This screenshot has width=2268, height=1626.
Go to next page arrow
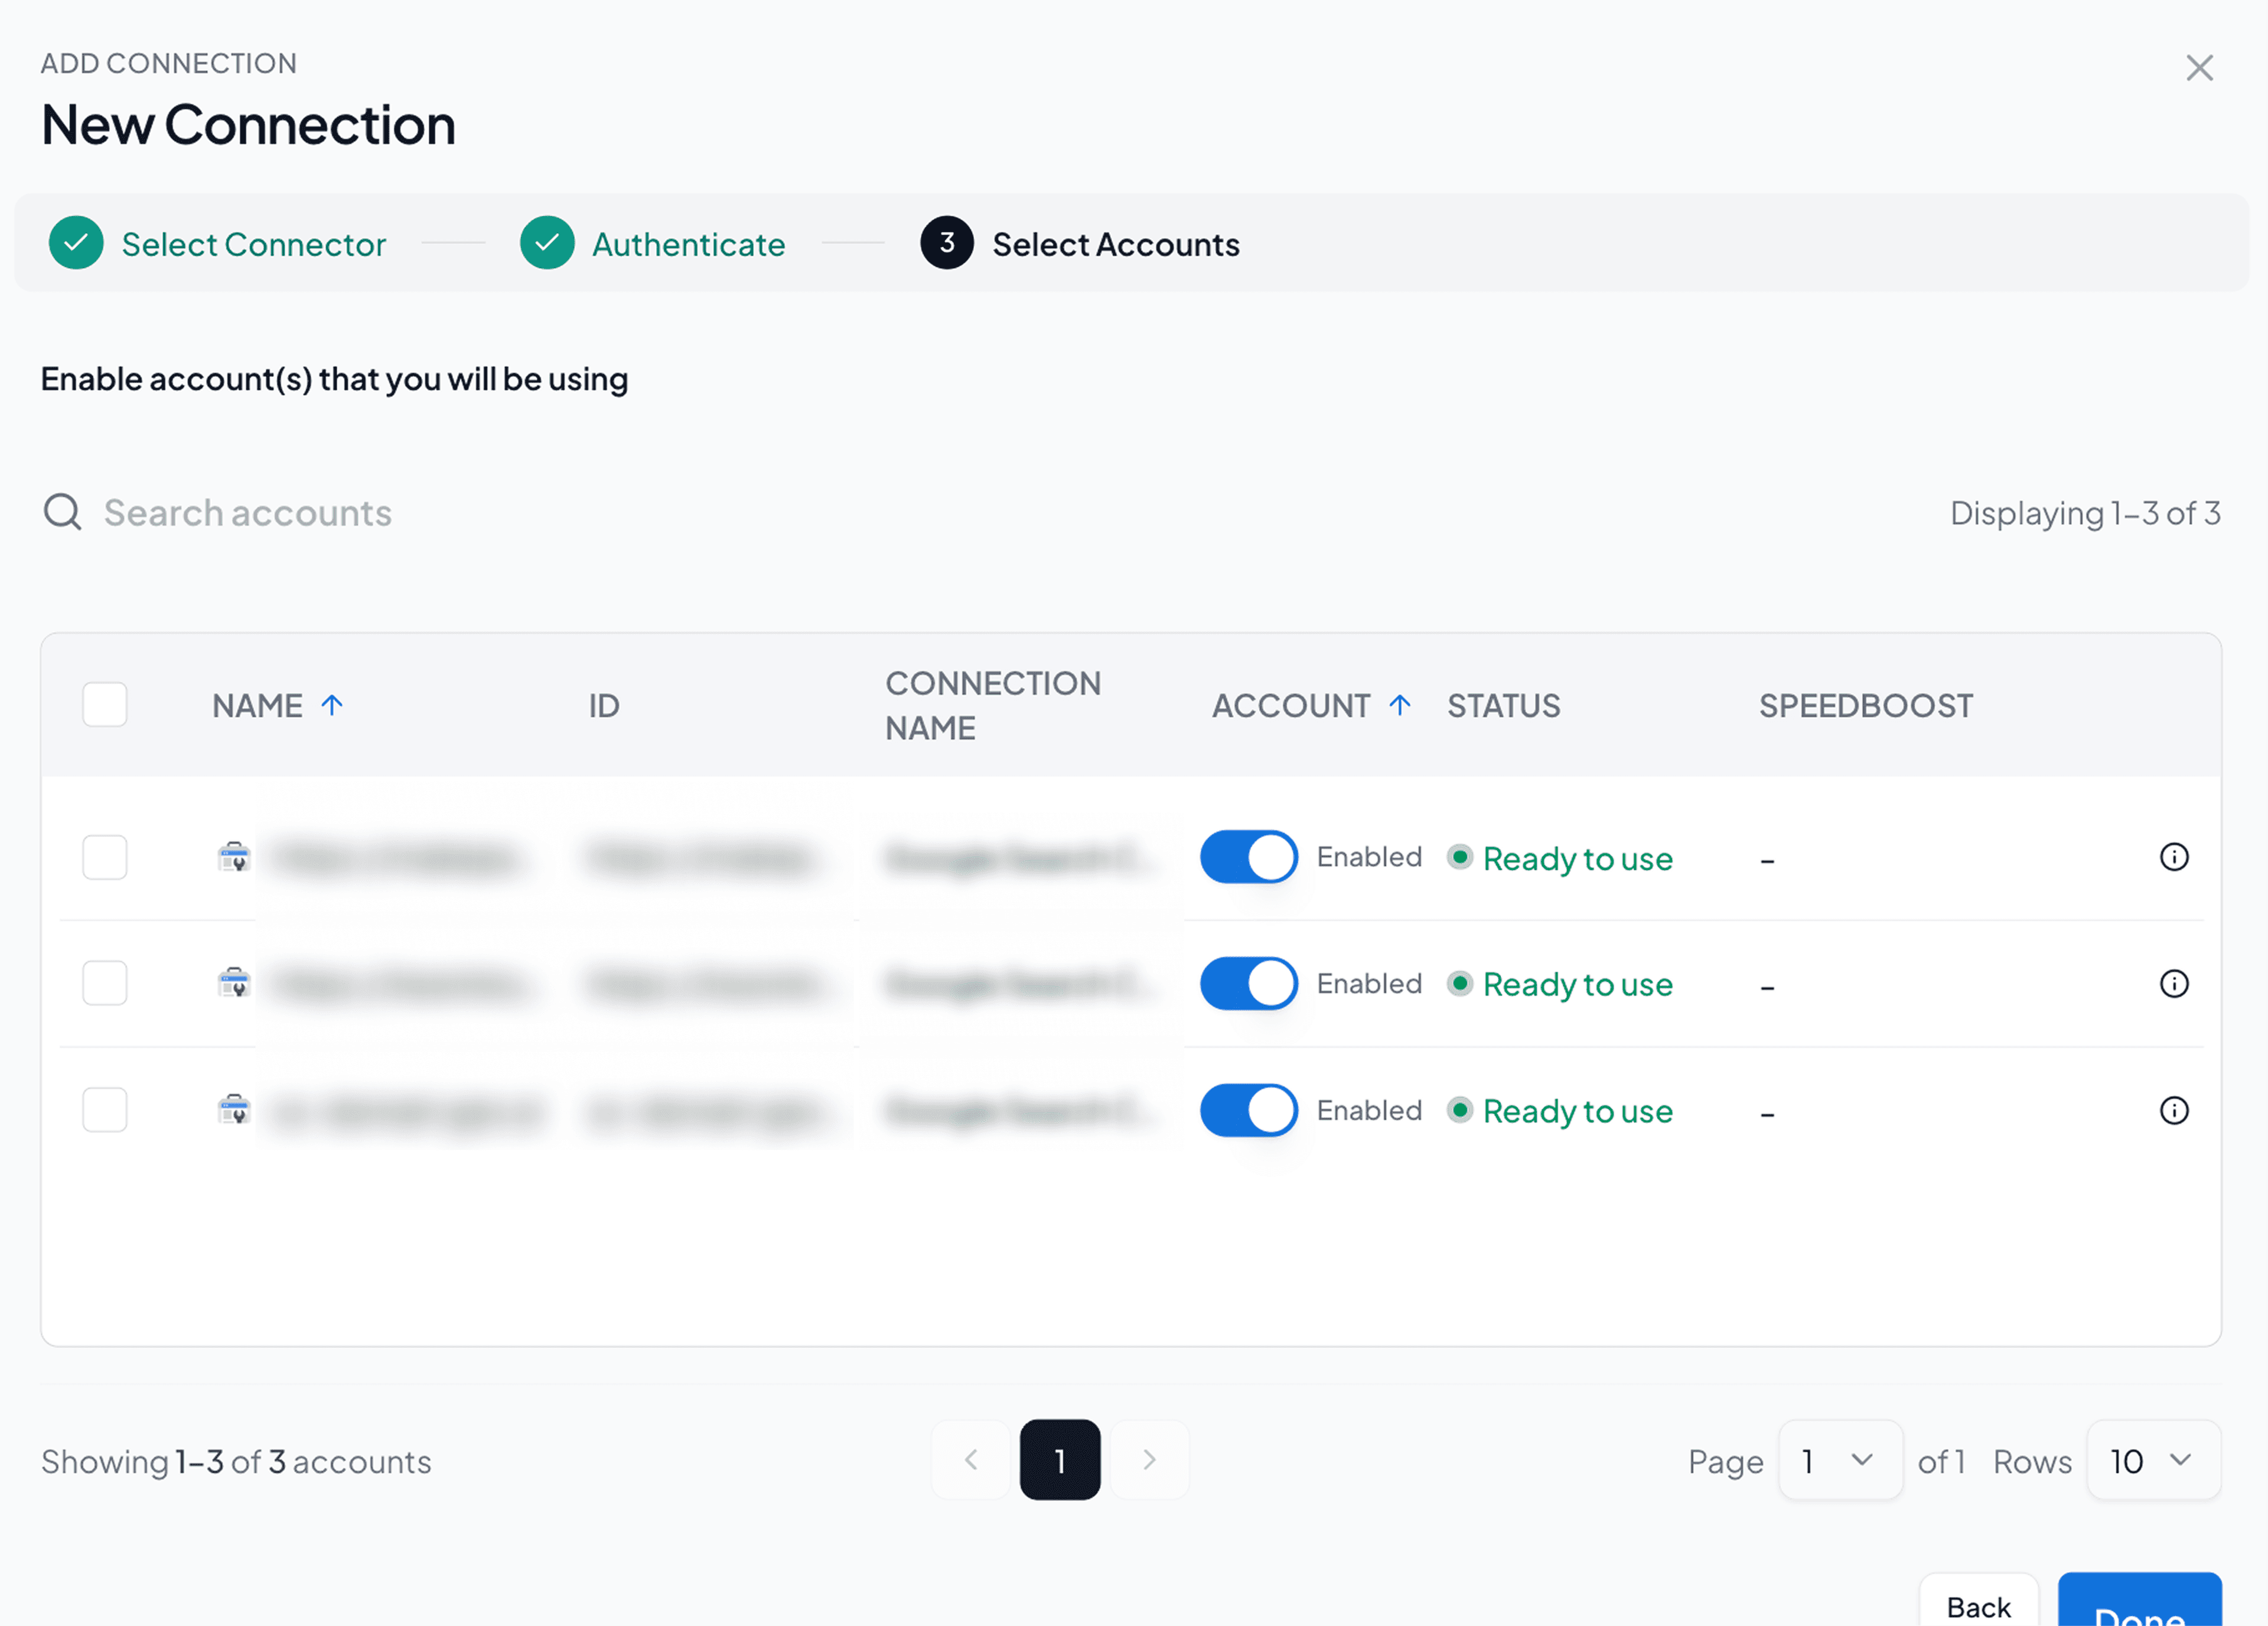[x=1150, y=1460]
